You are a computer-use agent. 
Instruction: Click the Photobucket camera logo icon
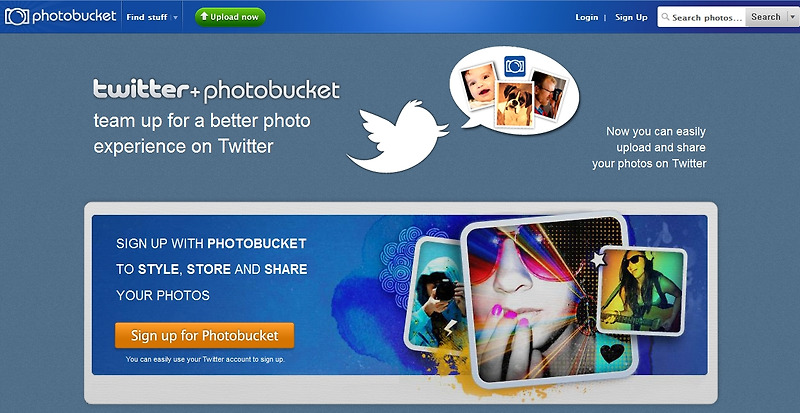tap(16, 17)
